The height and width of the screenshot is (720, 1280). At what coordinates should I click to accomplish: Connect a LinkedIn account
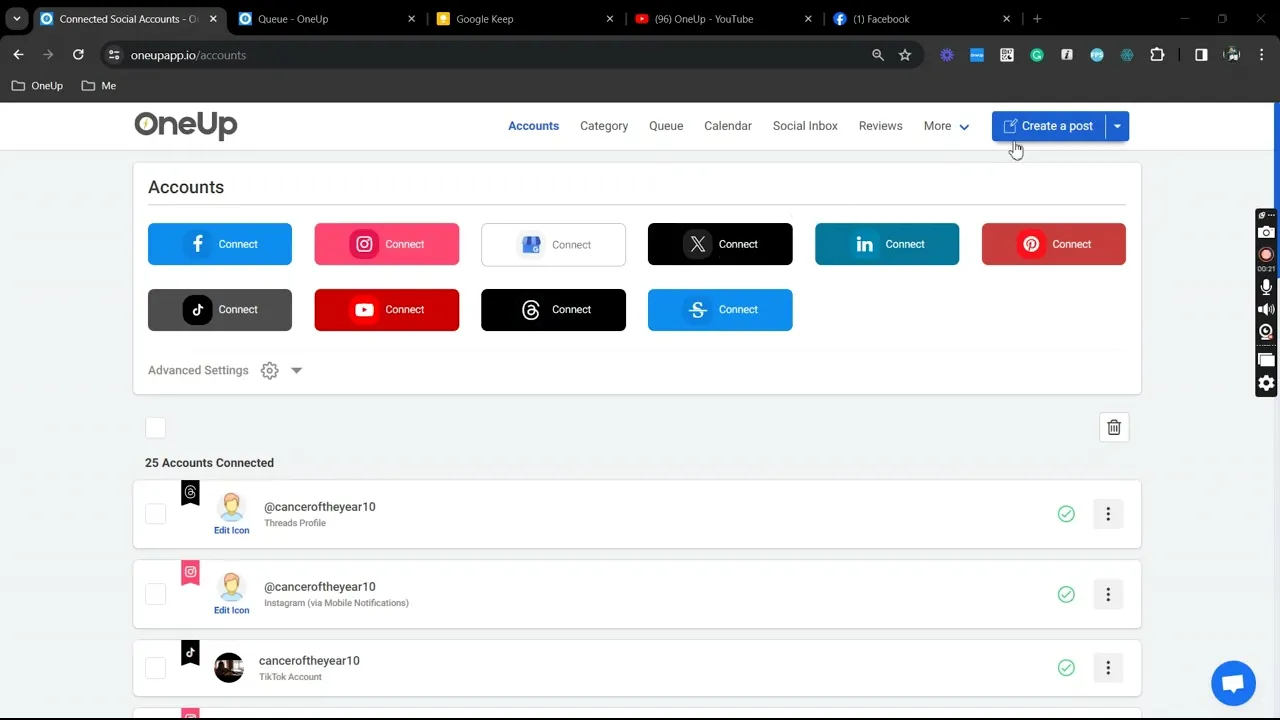pyautogui.click(x=887, y=244)
